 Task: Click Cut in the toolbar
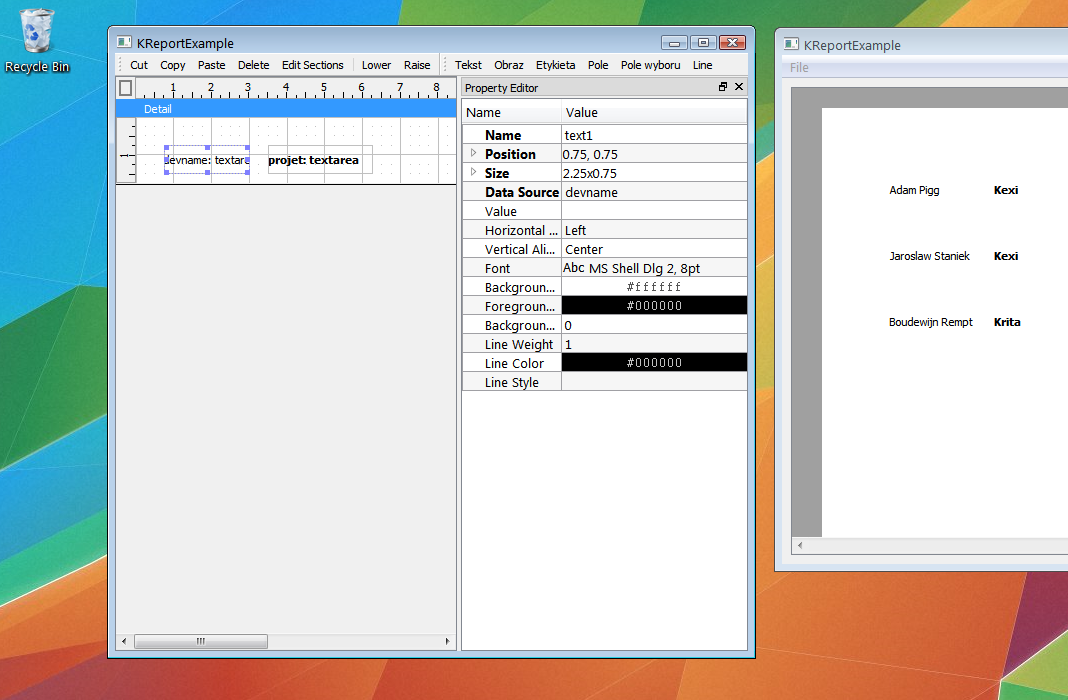click(x=139, y=65)
